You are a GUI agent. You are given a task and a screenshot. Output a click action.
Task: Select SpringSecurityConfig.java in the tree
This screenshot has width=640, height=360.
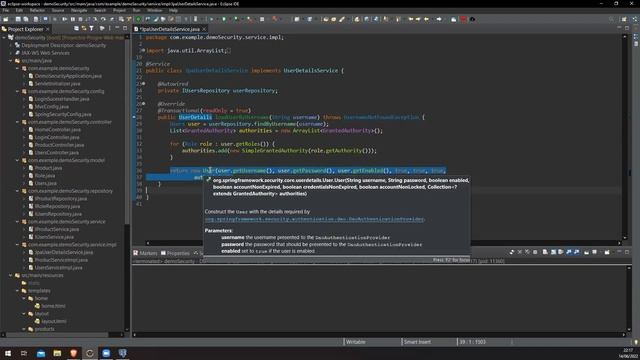click(x=62, y=114)
